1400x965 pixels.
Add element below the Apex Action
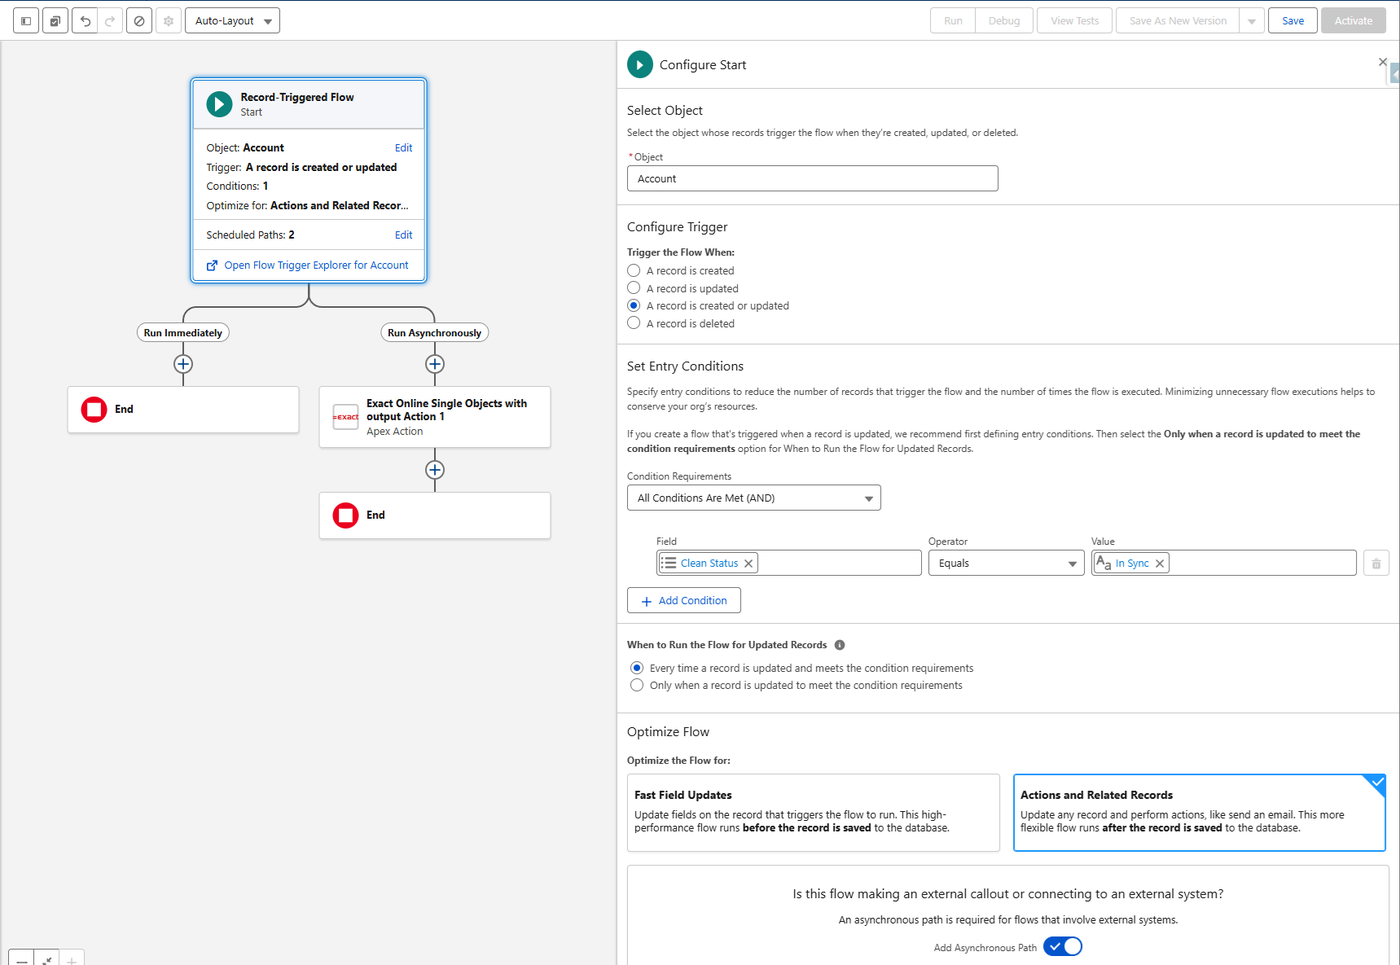pyautogui.click(x=435, y=470)
